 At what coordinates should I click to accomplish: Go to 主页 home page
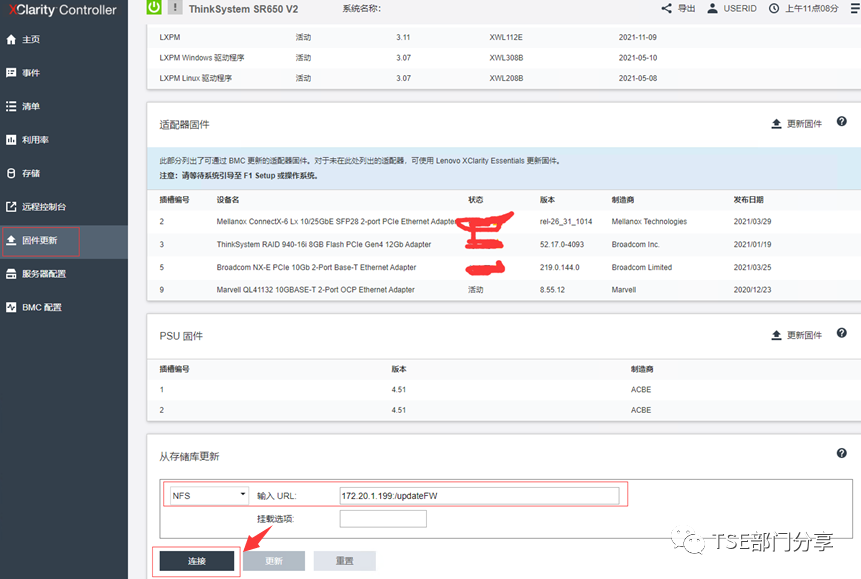pyautogui.click(x=31, y=40)
